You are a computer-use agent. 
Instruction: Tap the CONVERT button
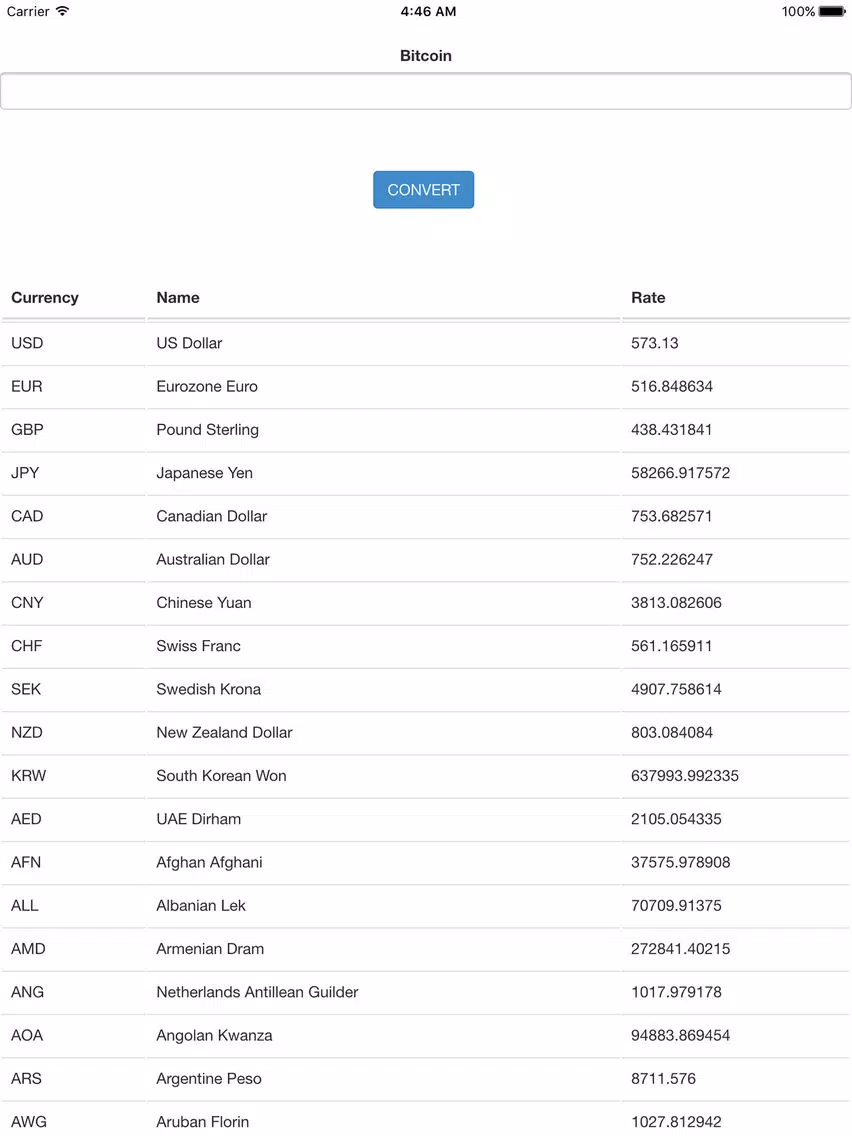(x=423, y=190)
